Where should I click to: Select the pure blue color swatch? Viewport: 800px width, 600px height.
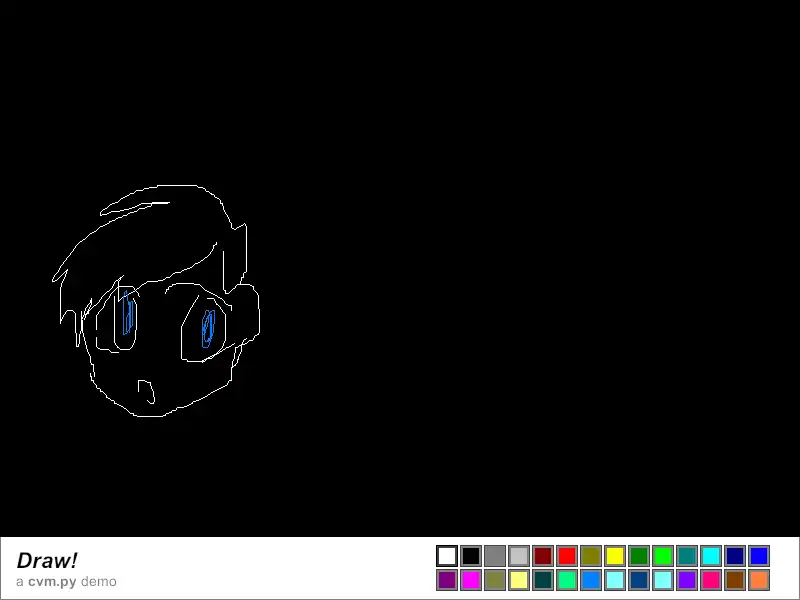point(759,556)
